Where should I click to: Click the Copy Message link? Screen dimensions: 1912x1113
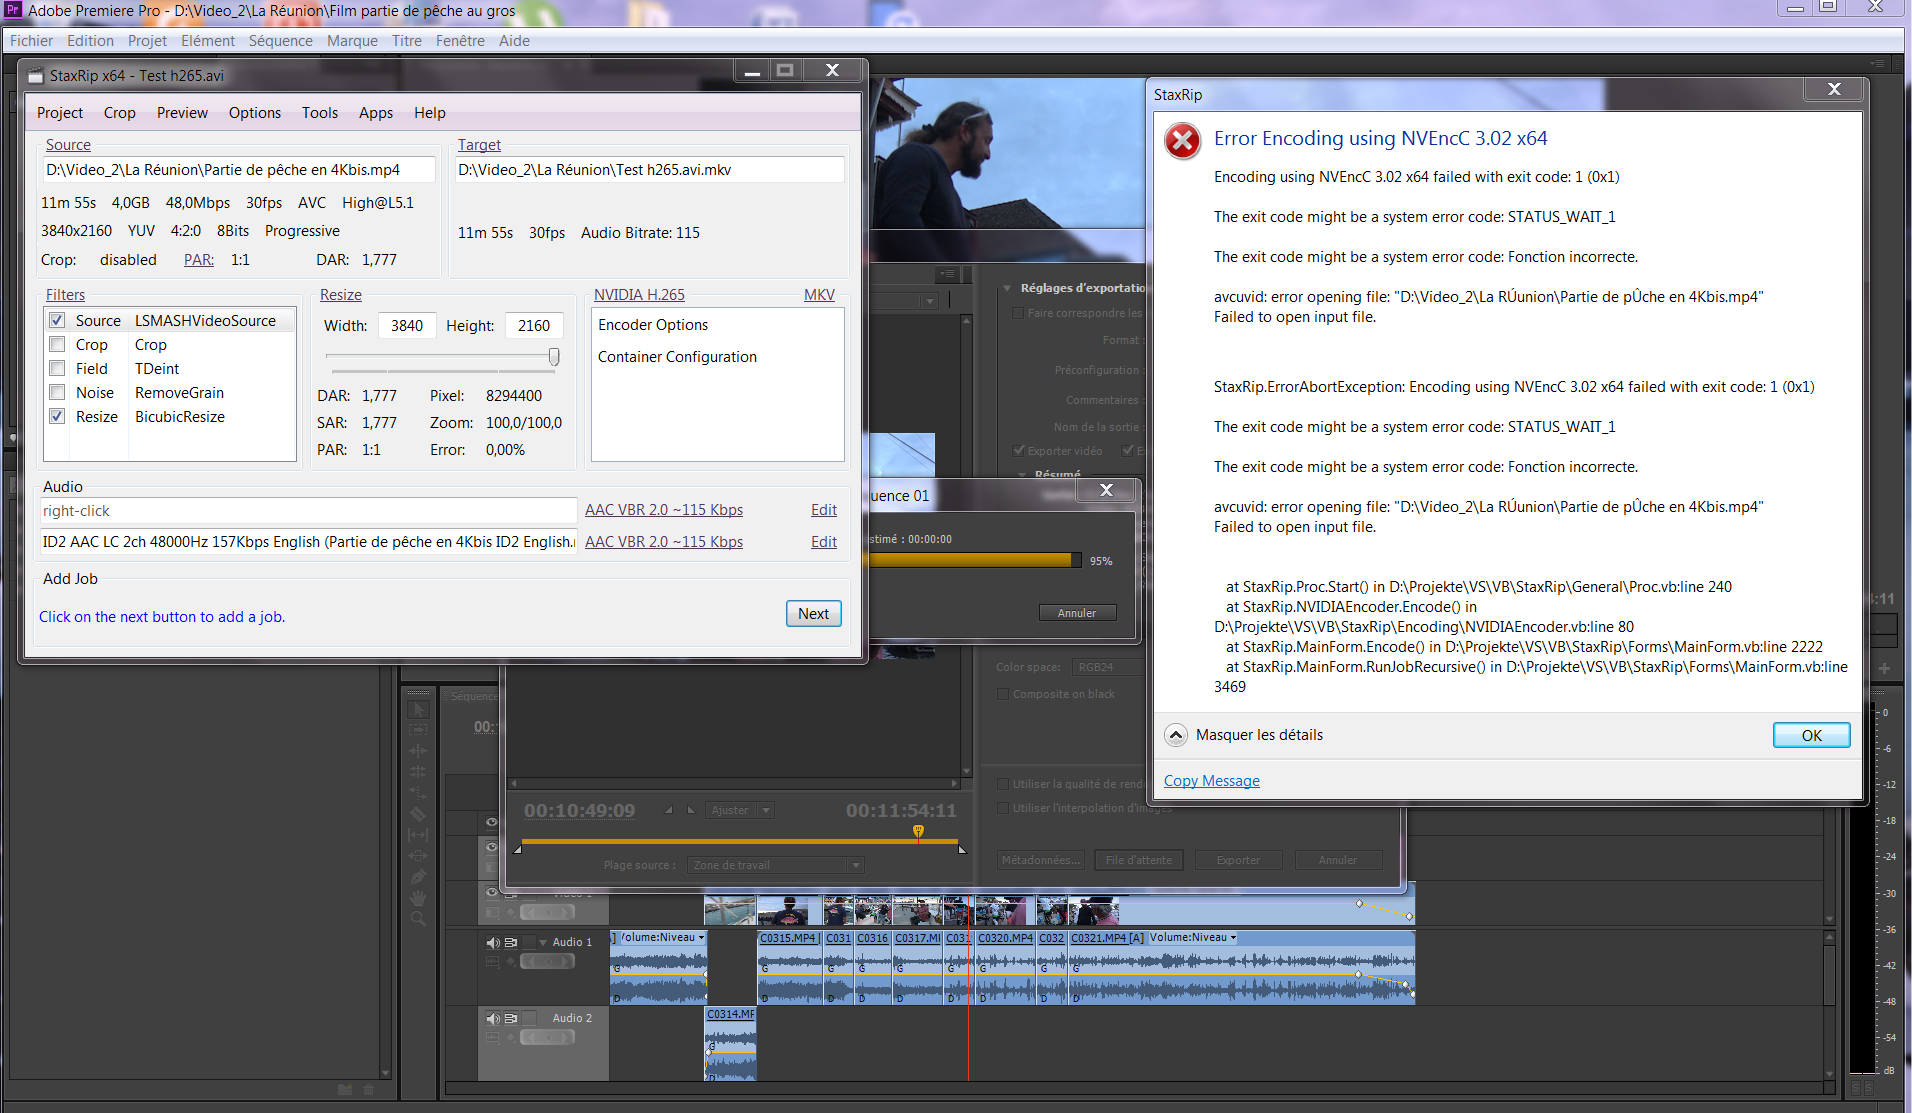pyautogui.click(x=1211, y=781)
